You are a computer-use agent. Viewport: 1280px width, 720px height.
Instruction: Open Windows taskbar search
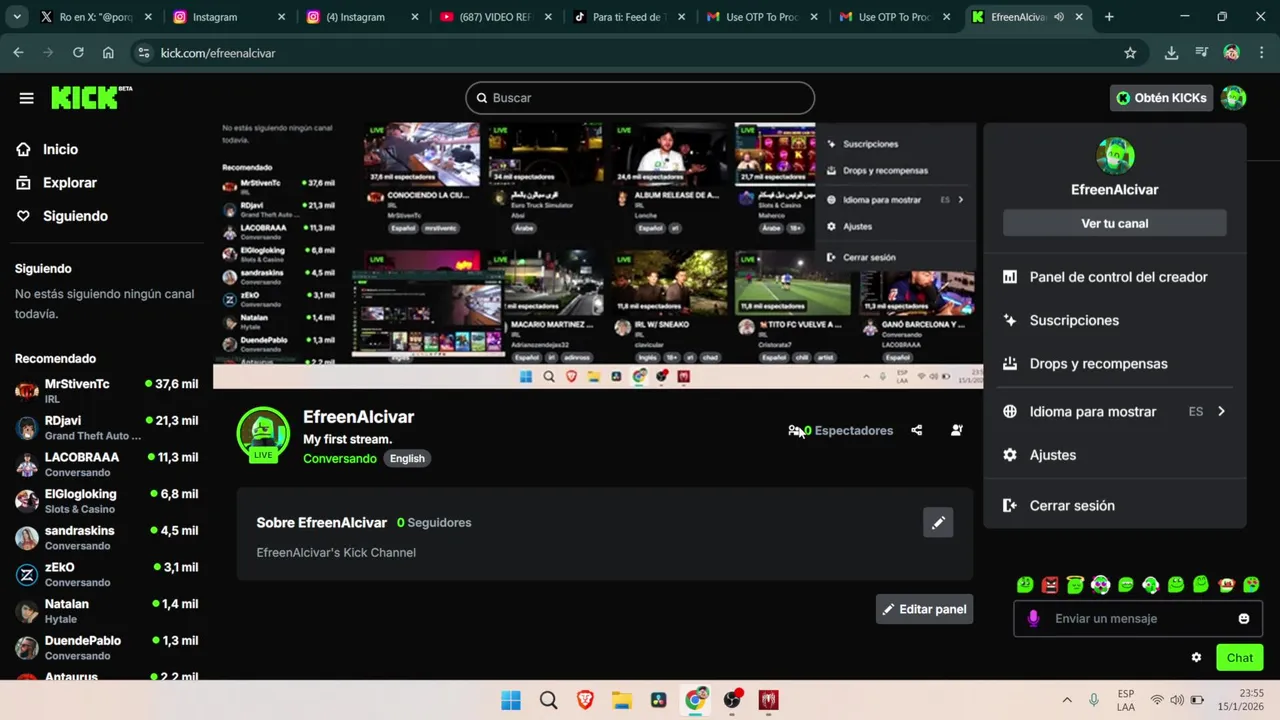click(548, 700)
